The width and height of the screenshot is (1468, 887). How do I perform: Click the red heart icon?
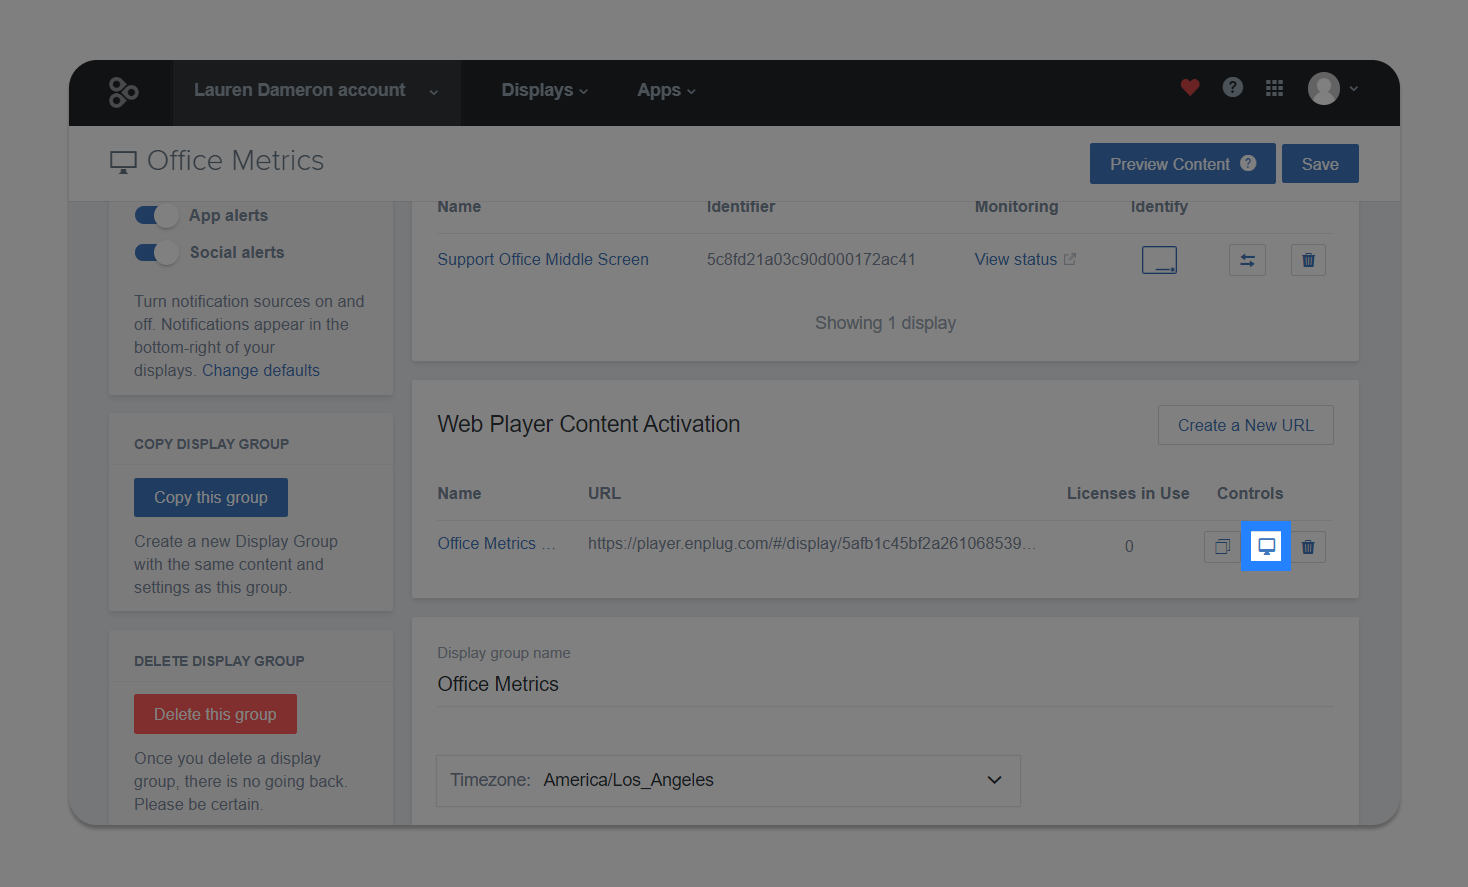pyautogui.click(x=1189, y=88)
